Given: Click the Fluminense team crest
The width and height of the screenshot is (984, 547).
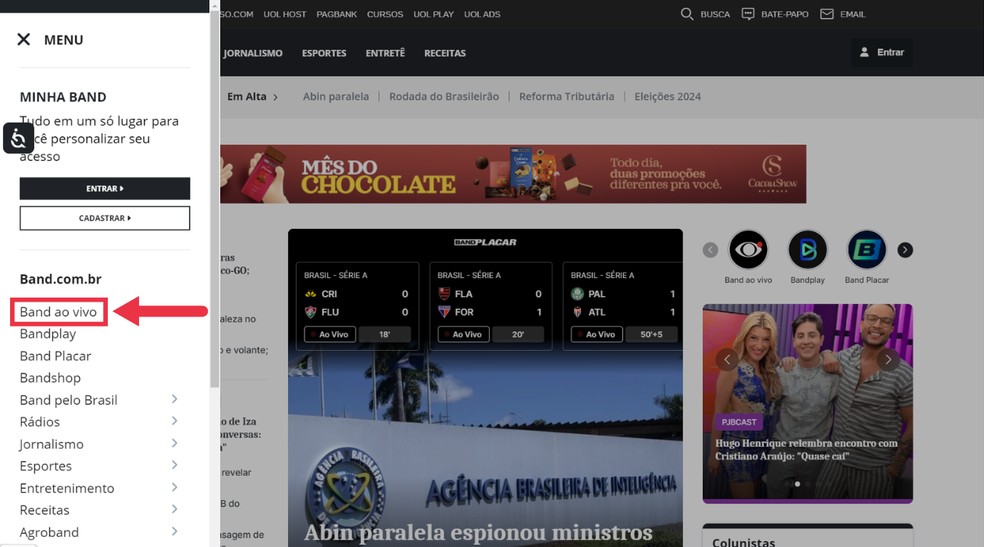Looking at the screenshot, I should click(x=311, y=312).
